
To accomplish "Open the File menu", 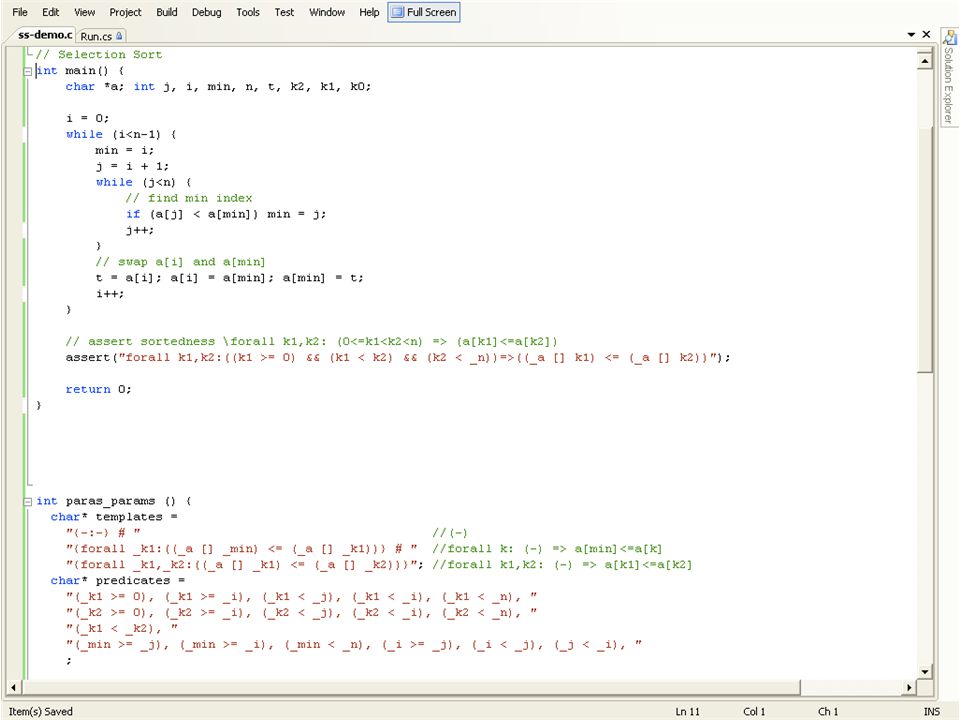I will pos(20,12).
